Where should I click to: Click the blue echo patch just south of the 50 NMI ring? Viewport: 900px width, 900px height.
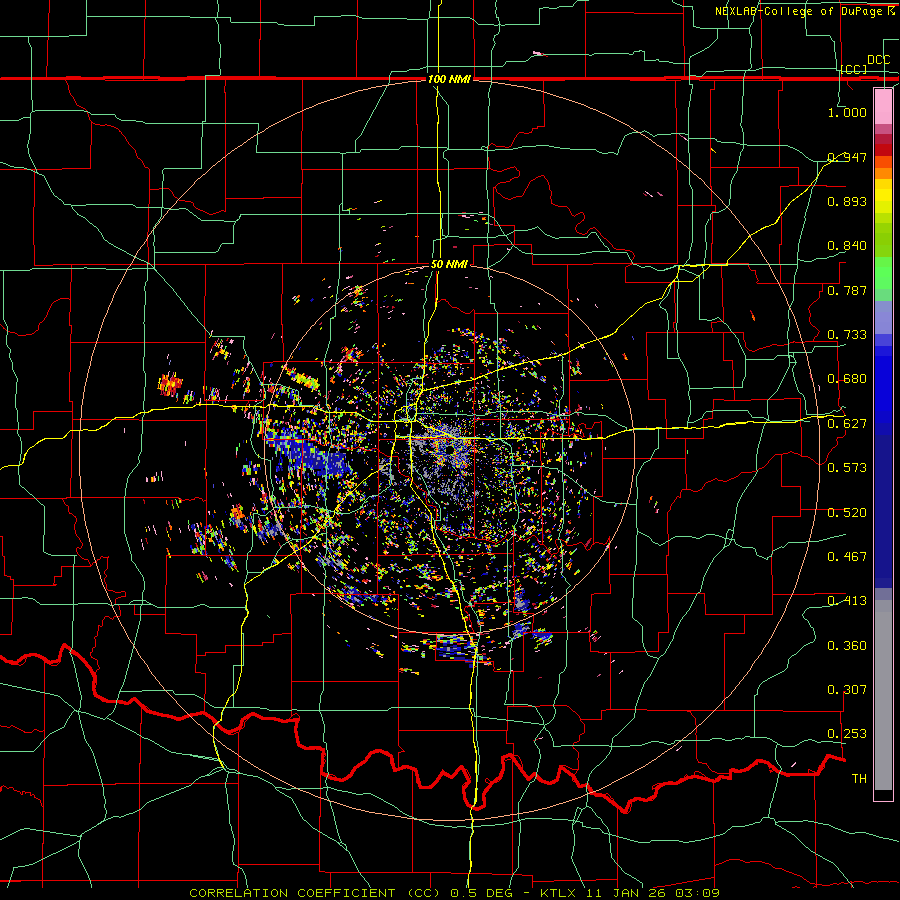tap(455, 647)
